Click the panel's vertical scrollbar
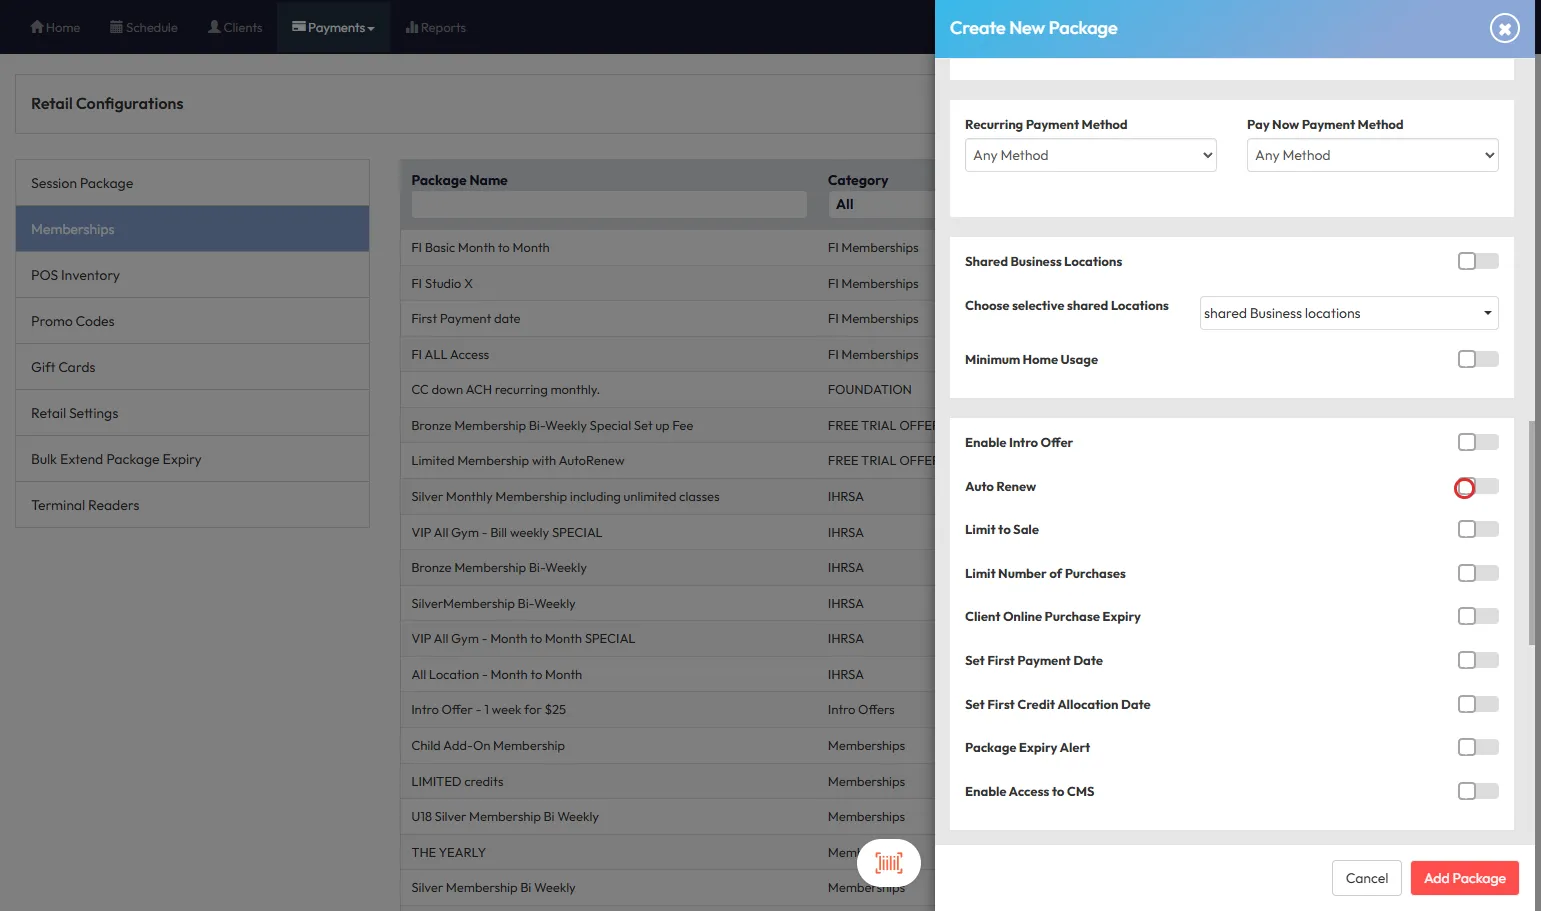The width and height of the screenshot is (1541, 911). point(1532,532)
